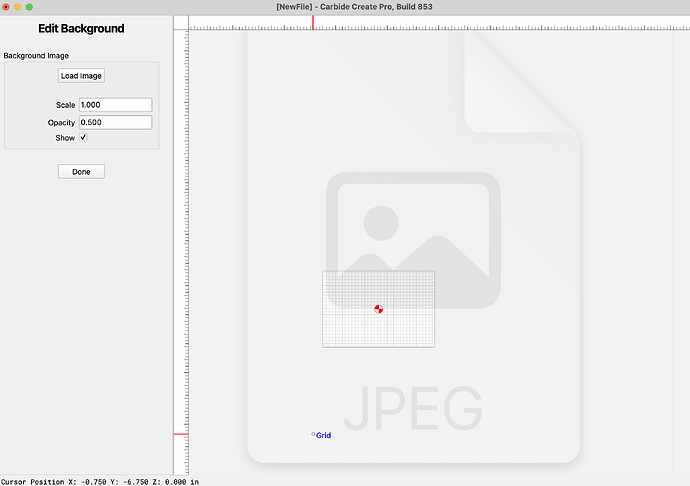Edit the Opacity value field

click(116, 122)
